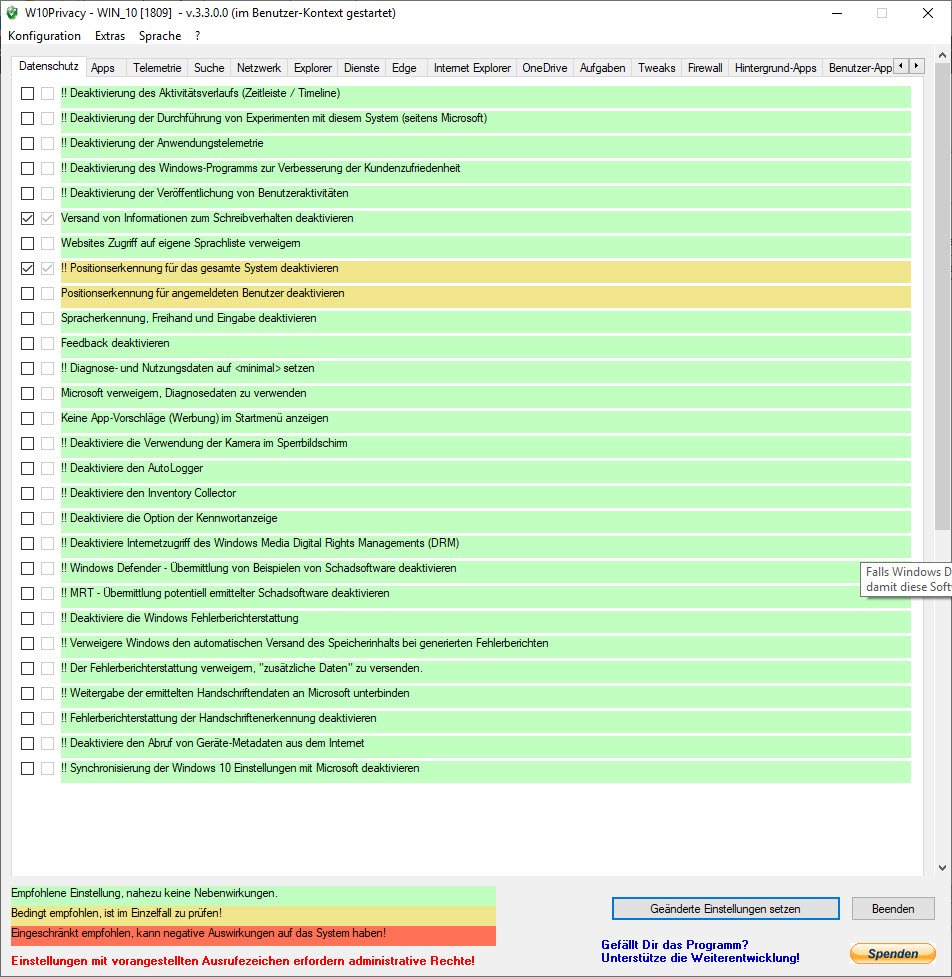Switch to the Edge tab
The width and height of the screenshot is (952, 977).
(x=404, y=68)
